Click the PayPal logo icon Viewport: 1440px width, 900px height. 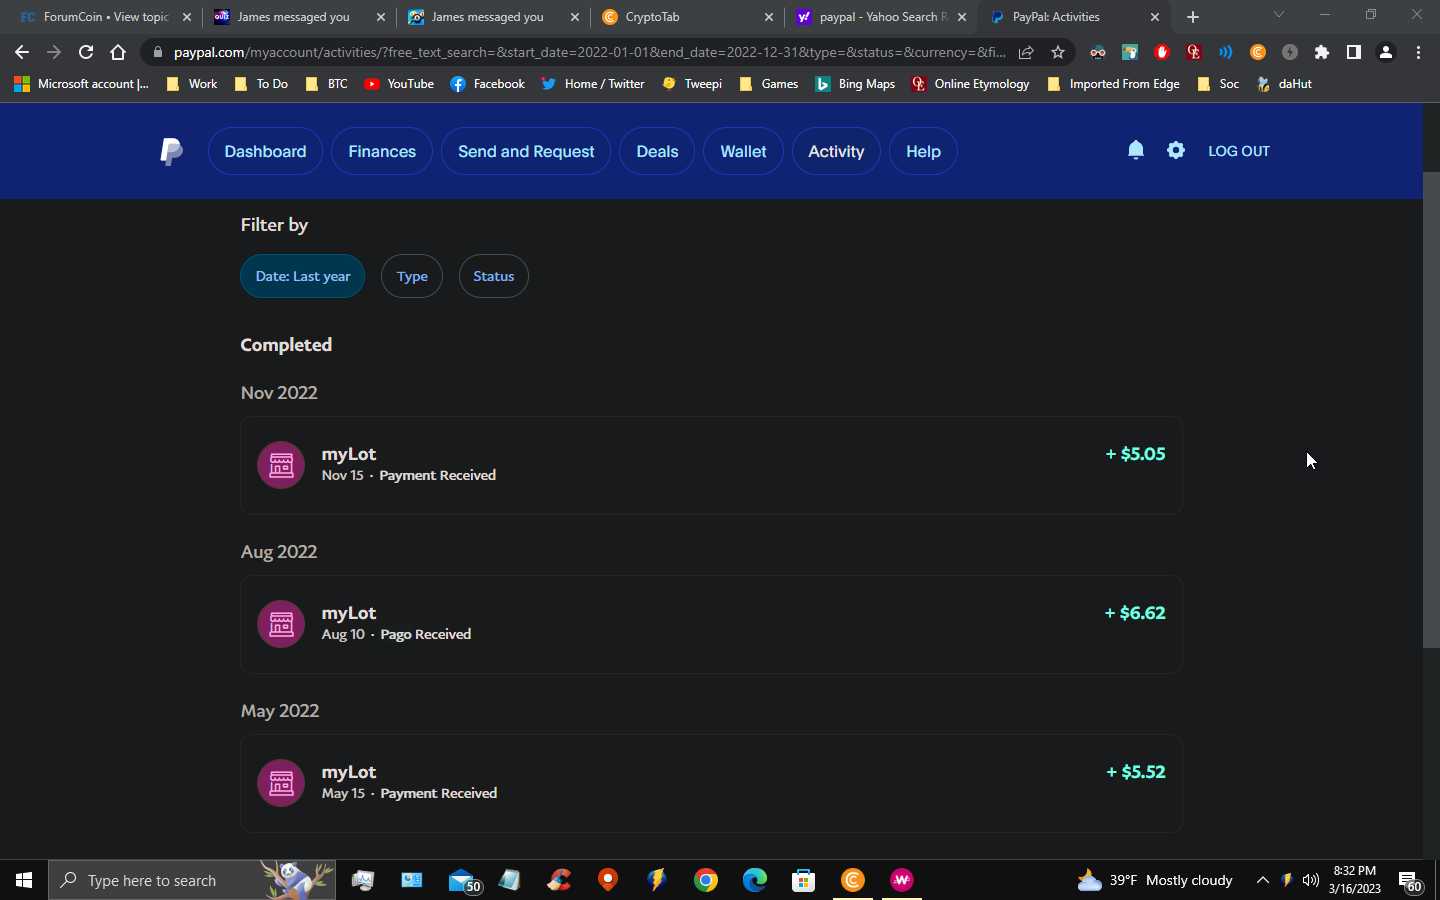coord(171,151)
